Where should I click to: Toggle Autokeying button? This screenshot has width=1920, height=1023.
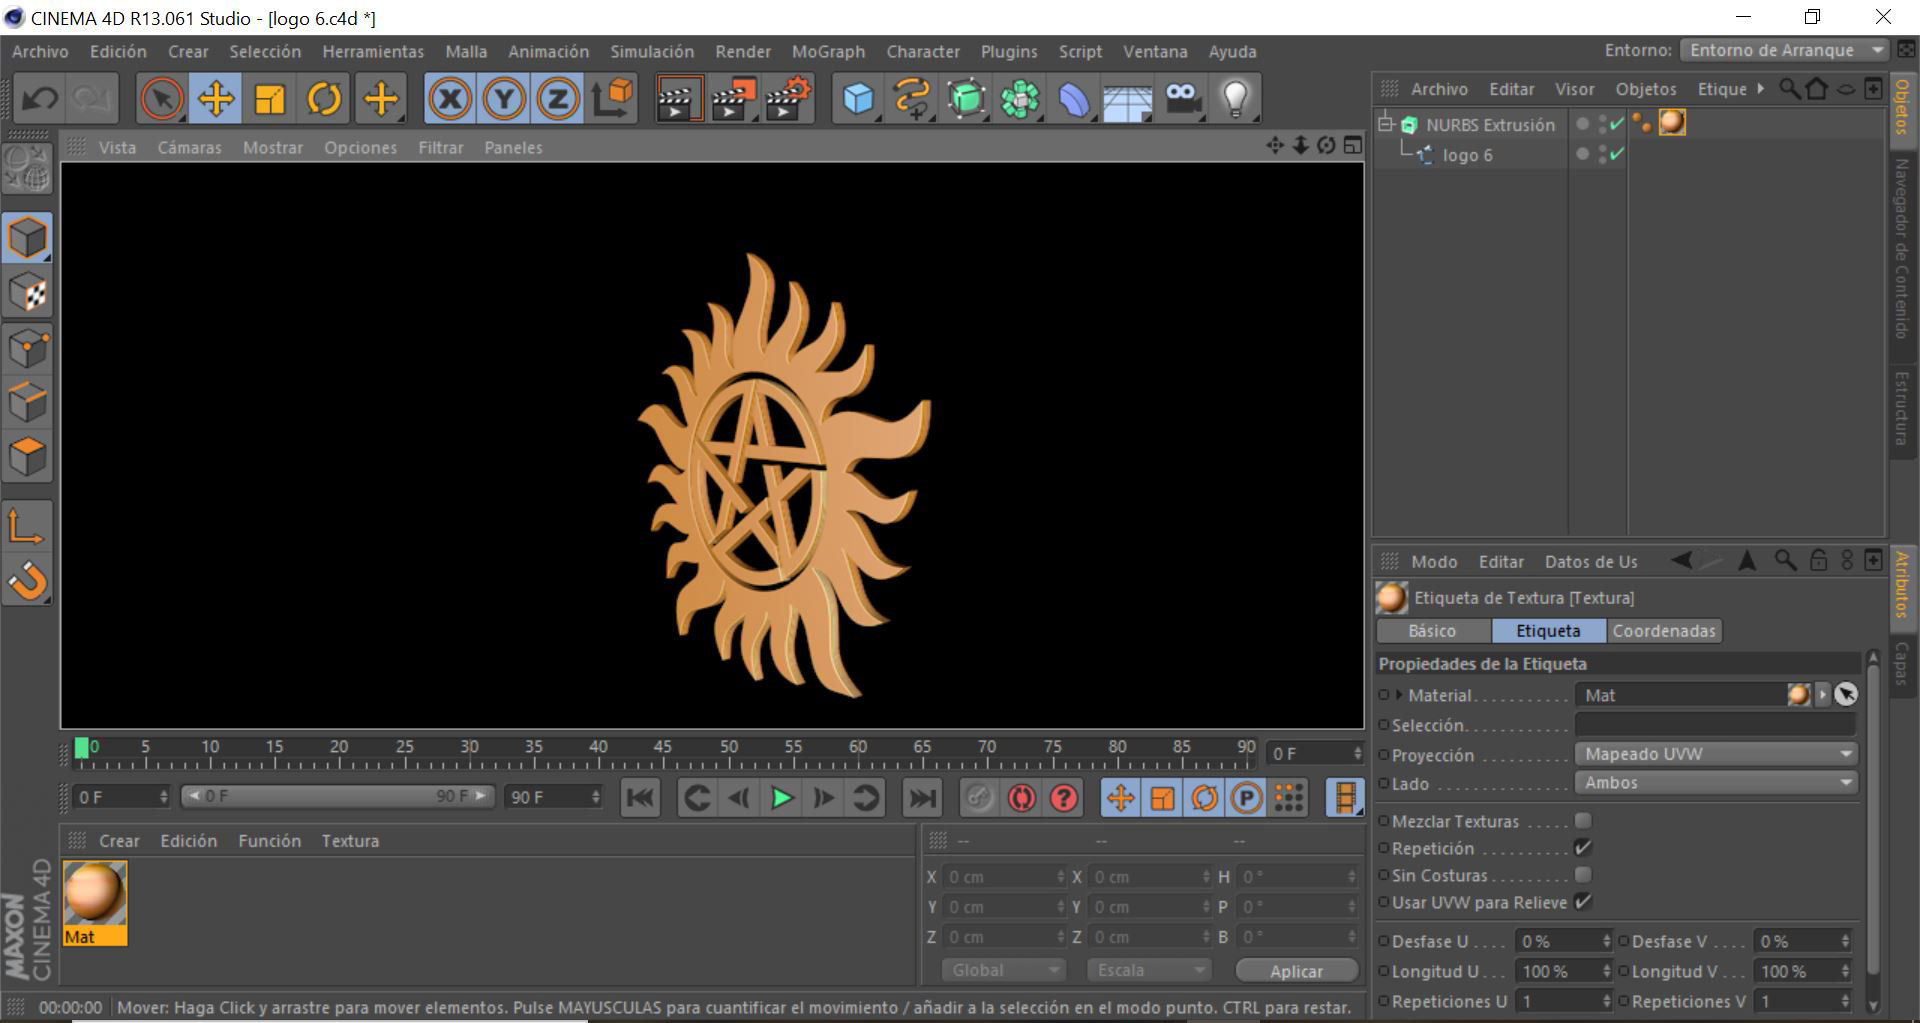[x=1021, y=797]
